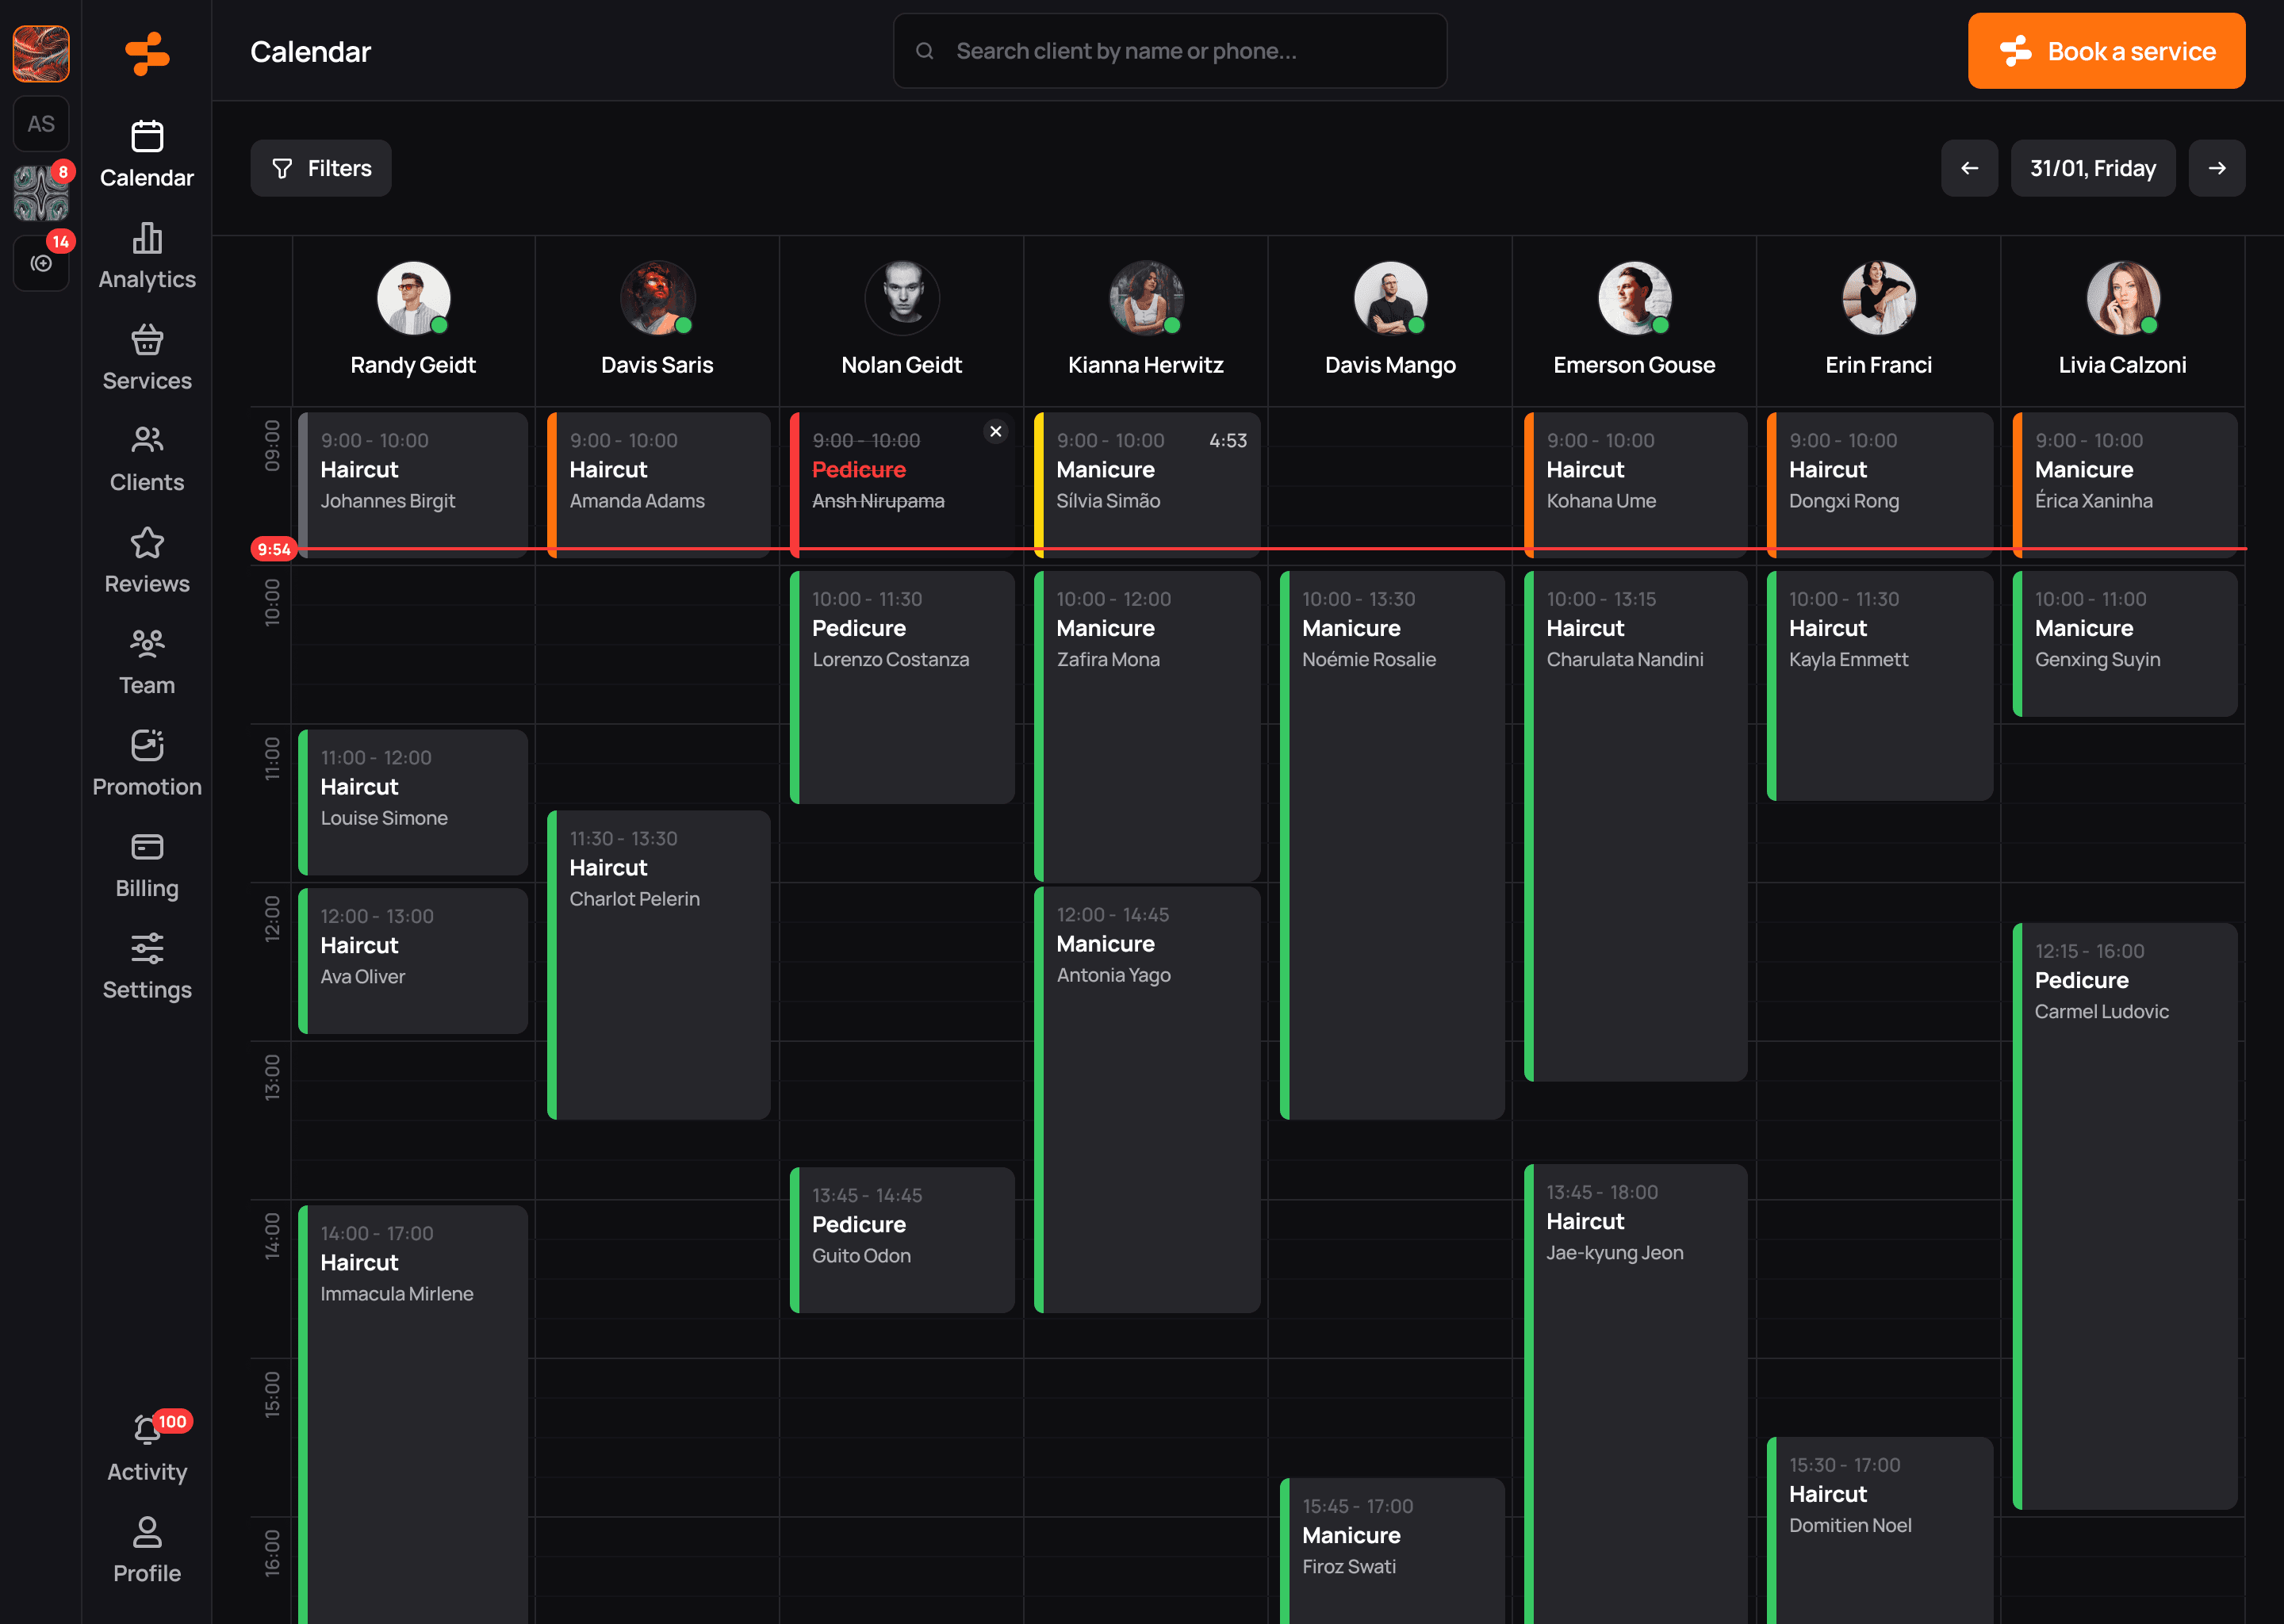Viewport: 2284px width, 1624px height.
Task: Click the 9:54 current time marker
Action: tap(273, 549)
